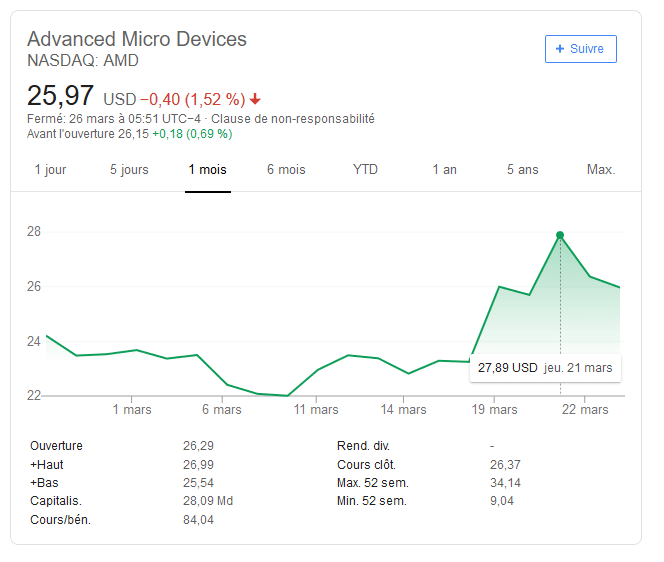
Task: Click the 84,04 P/E value
Action: pyautogui.click(x=198, y=520)
